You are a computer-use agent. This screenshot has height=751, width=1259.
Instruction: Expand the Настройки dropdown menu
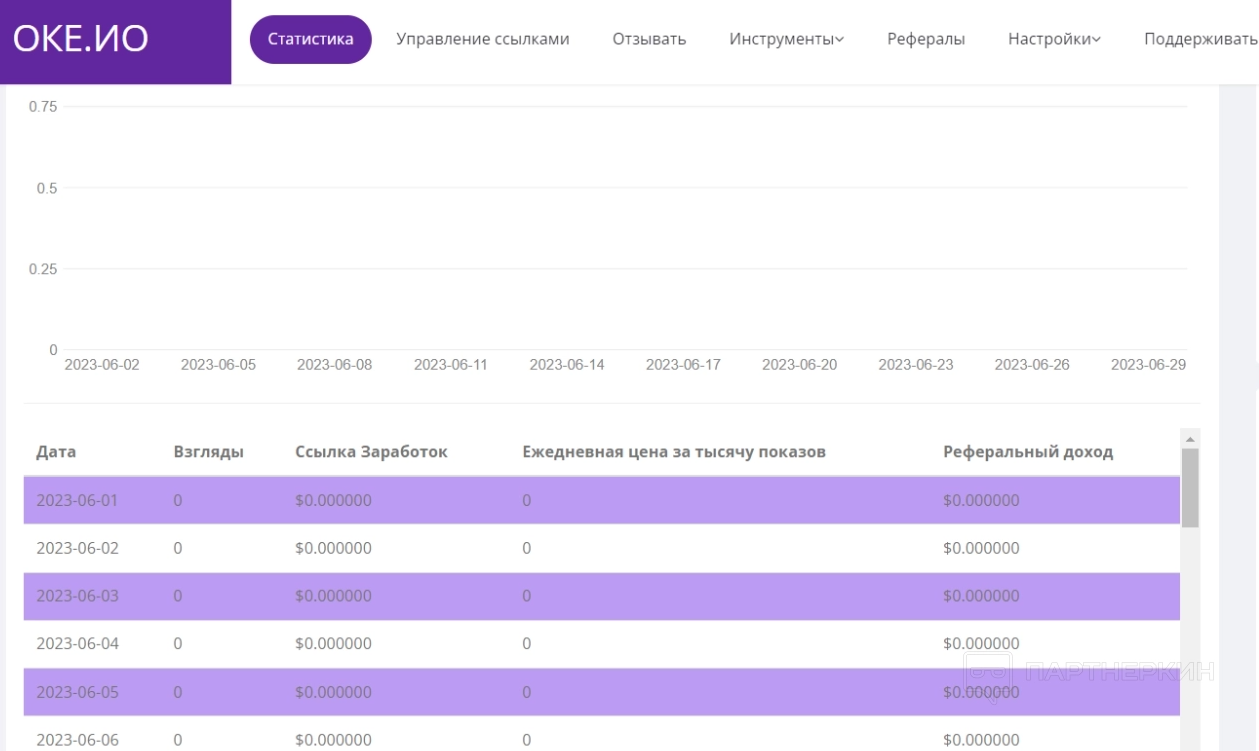point(1054,40)
